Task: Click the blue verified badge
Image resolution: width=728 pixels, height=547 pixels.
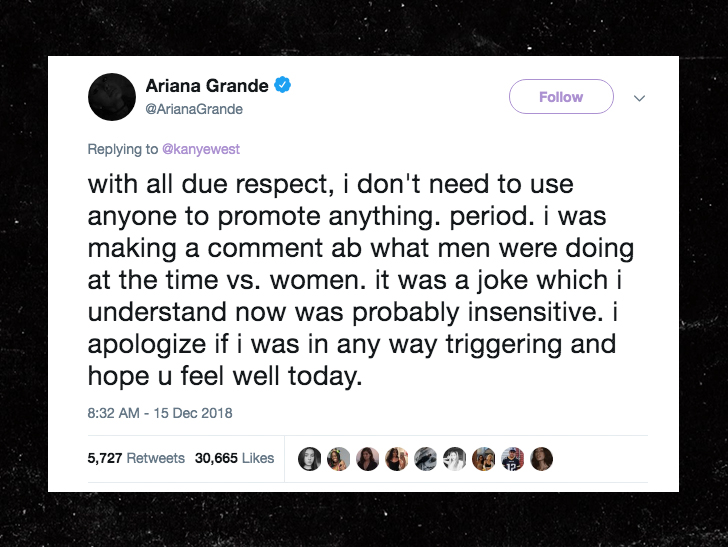Action: 282,85
